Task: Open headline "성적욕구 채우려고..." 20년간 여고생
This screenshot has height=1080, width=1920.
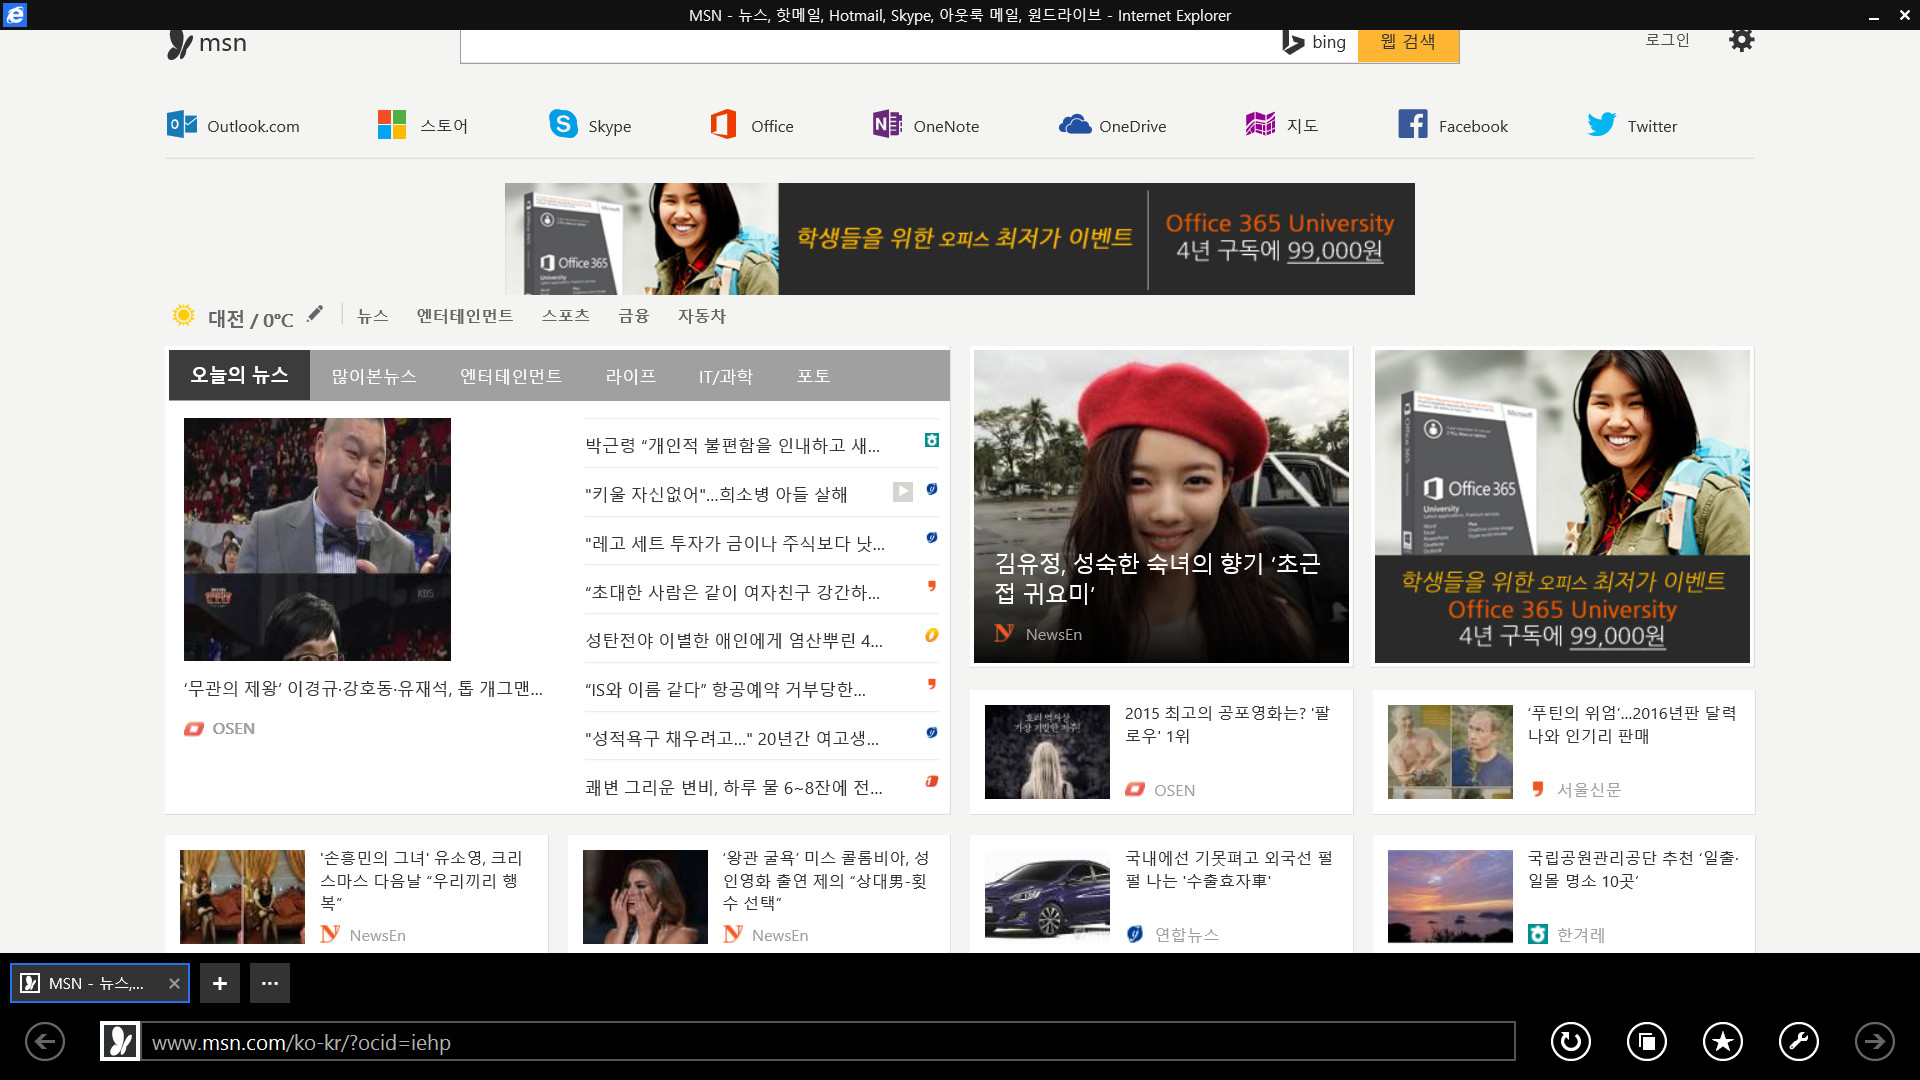Action: [732, 738]
